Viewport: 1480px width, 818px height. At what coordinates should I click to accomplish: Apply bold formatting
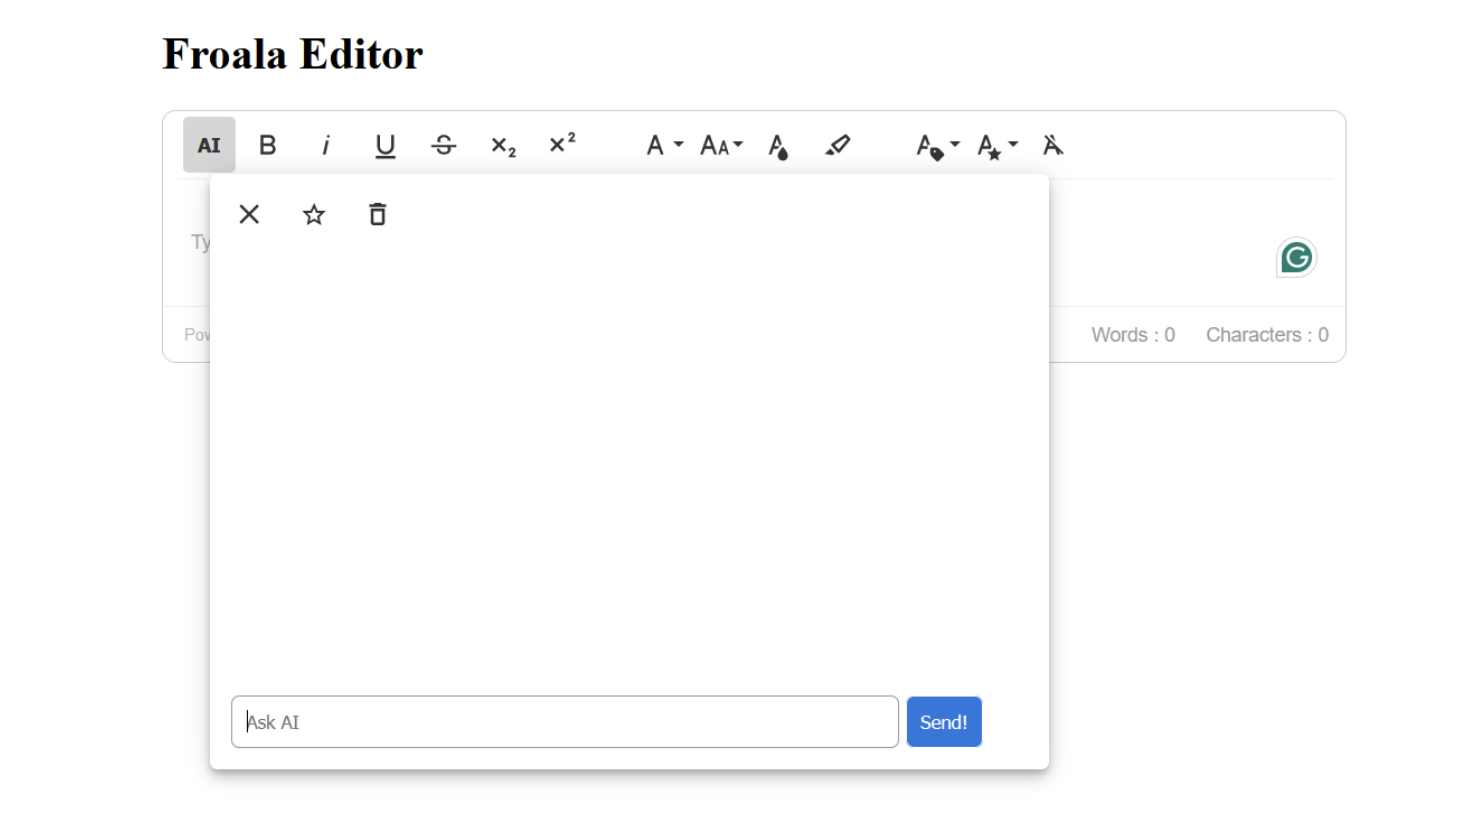tap(267, 144)
